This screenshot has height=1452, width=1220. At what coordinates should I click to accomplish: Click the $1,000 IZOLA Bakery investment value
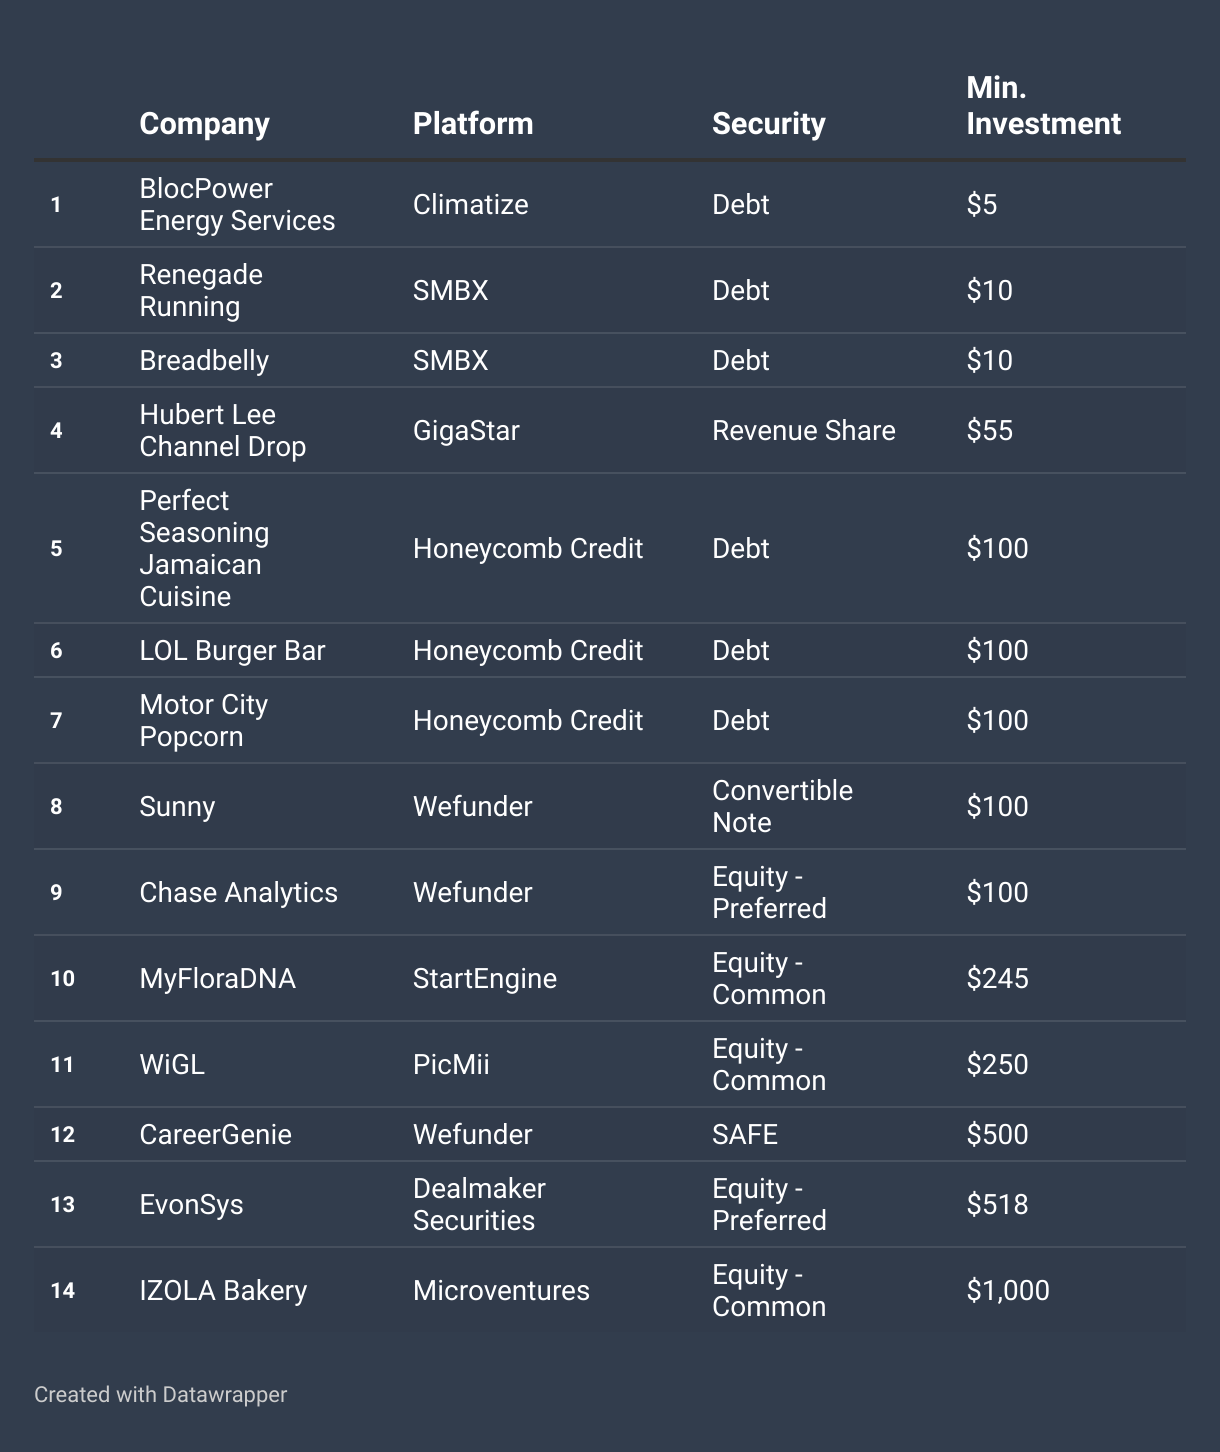(1008, 1291)
